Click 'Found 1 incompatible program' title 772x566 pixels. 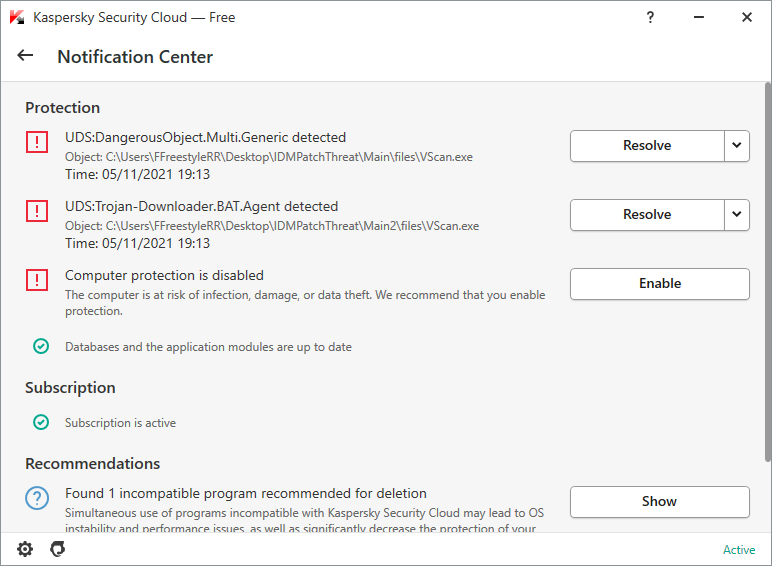point(246,493)
